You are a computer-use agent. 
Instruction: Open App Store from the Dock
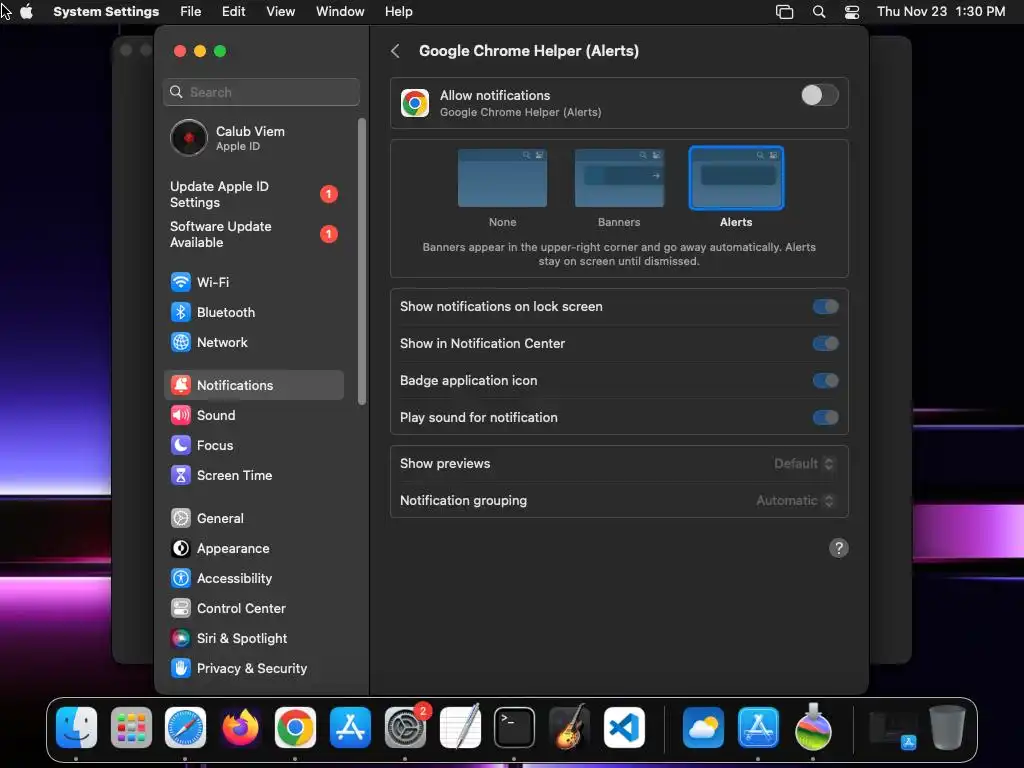[x=350, y=728]
